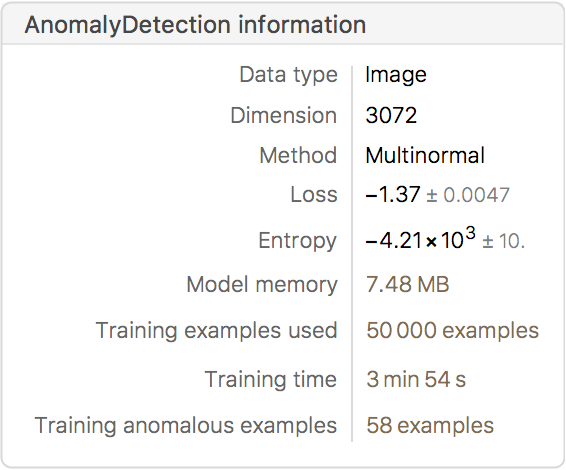Click the -4.21×10³ entropy value
Viewport: 566px width, 470px height.
tap(420, 239)
